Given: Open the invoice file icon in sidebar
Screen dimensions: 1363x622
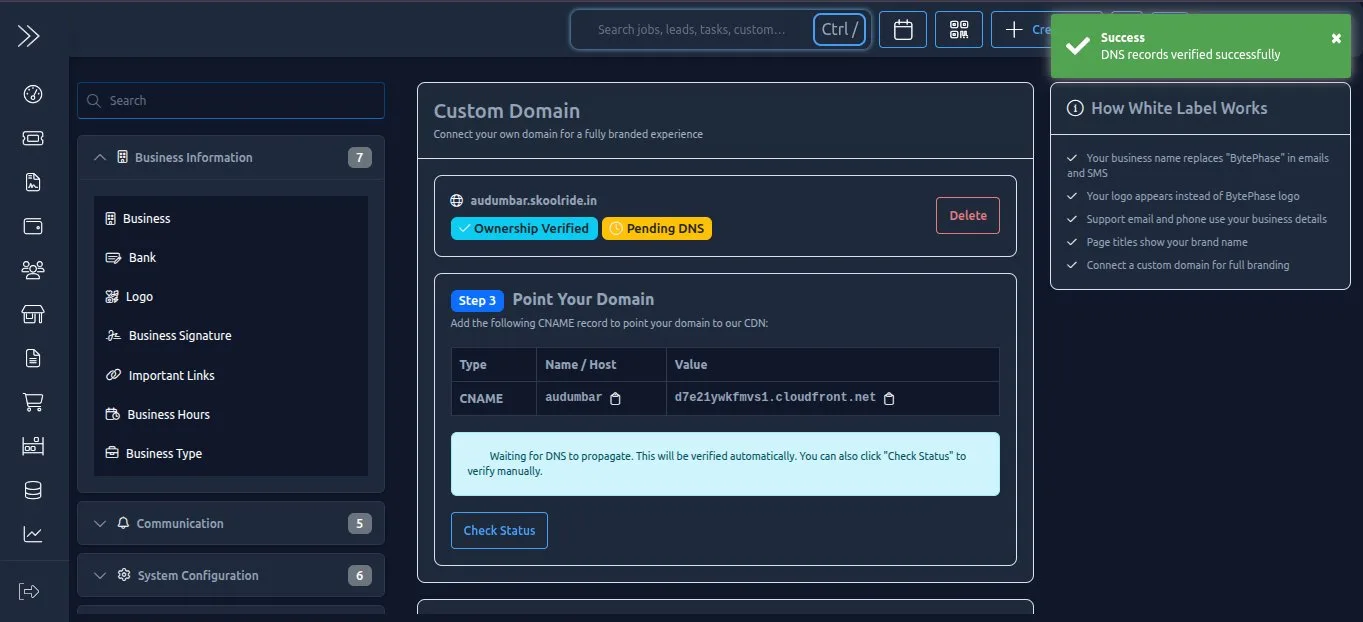Looking at the screenshot, I should [33, 182].
